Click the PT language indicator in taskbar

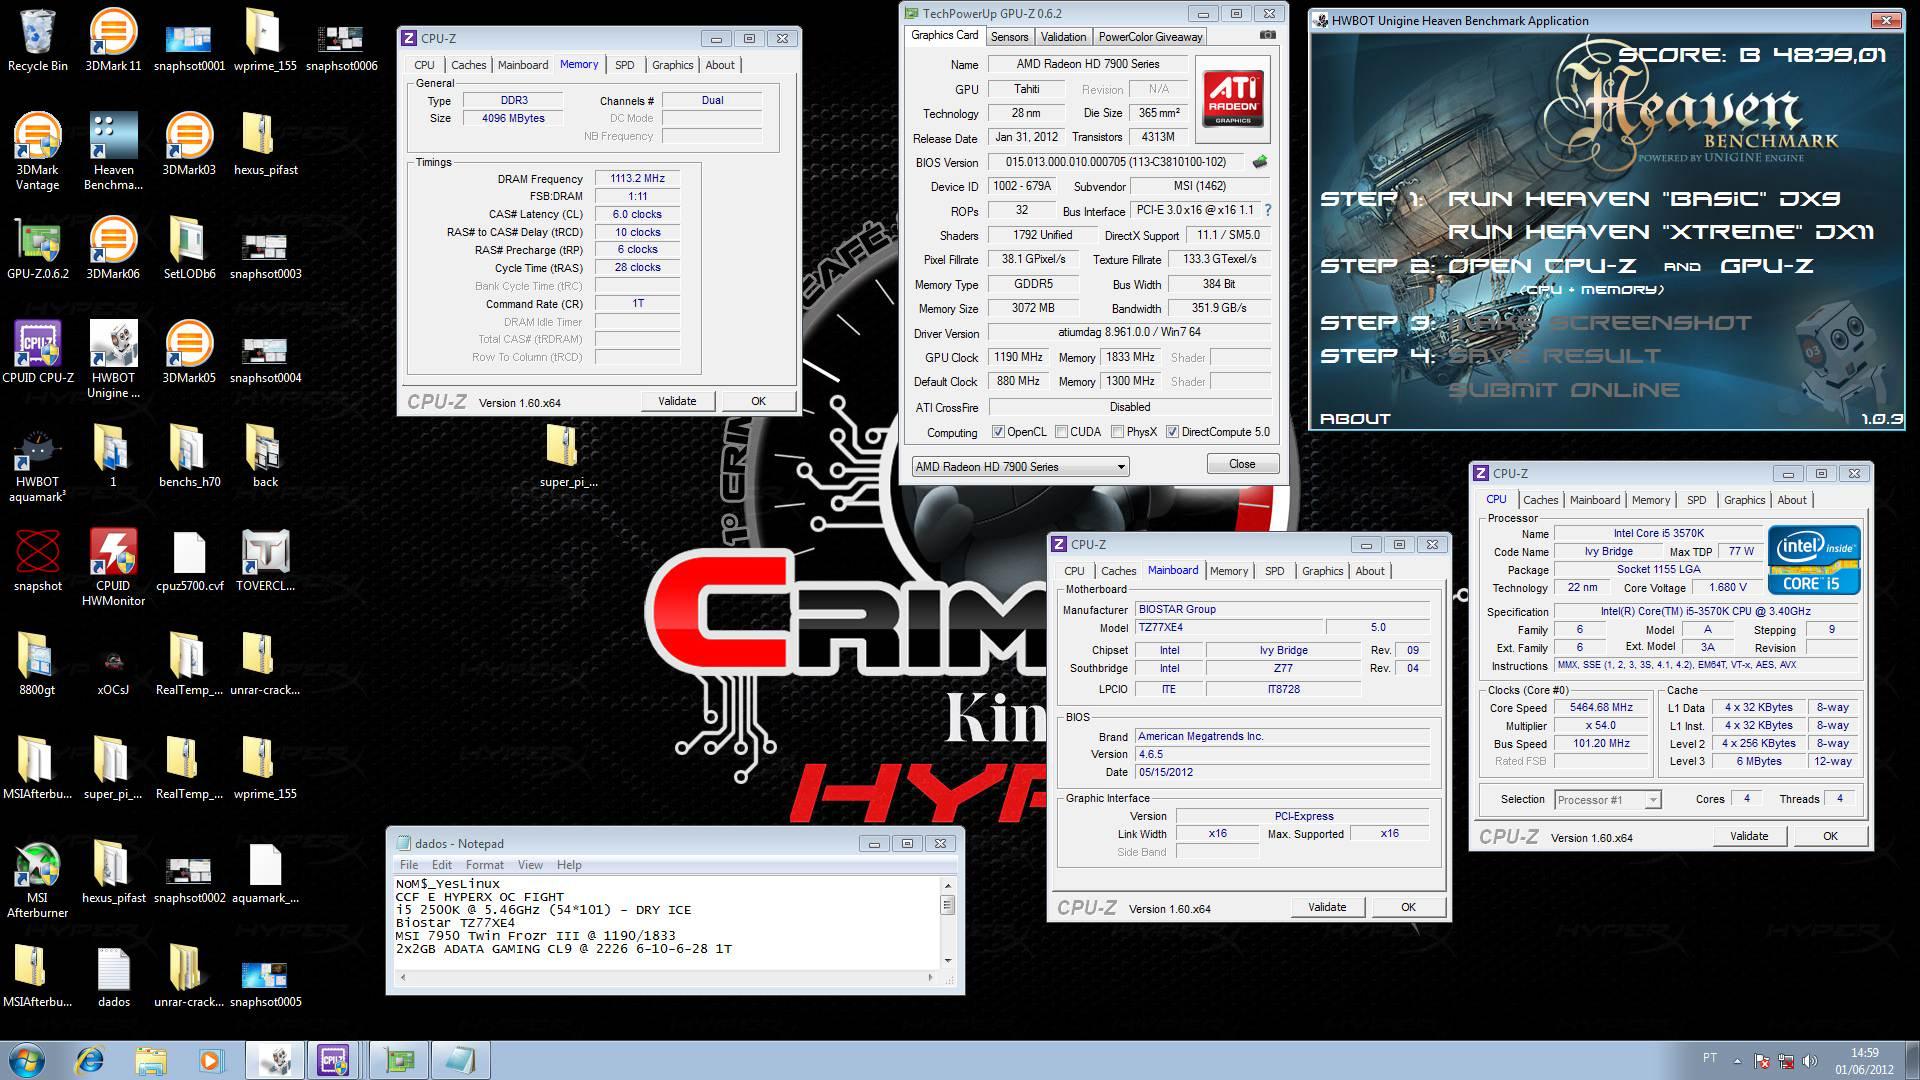[x=1709, y=1058]
